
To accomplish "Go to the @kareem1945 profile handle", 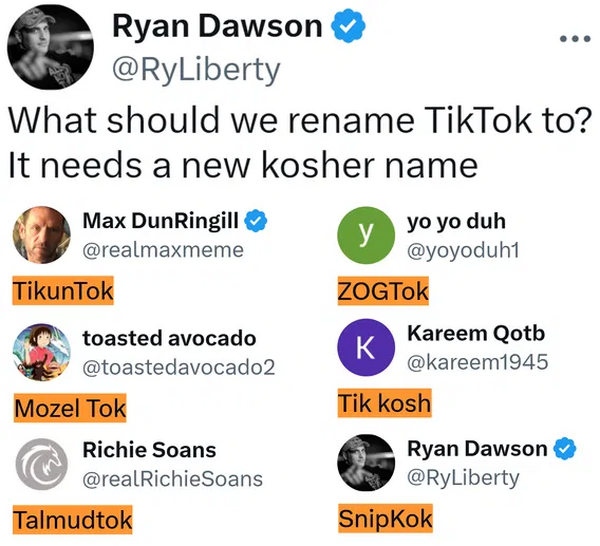I will 478,361.
